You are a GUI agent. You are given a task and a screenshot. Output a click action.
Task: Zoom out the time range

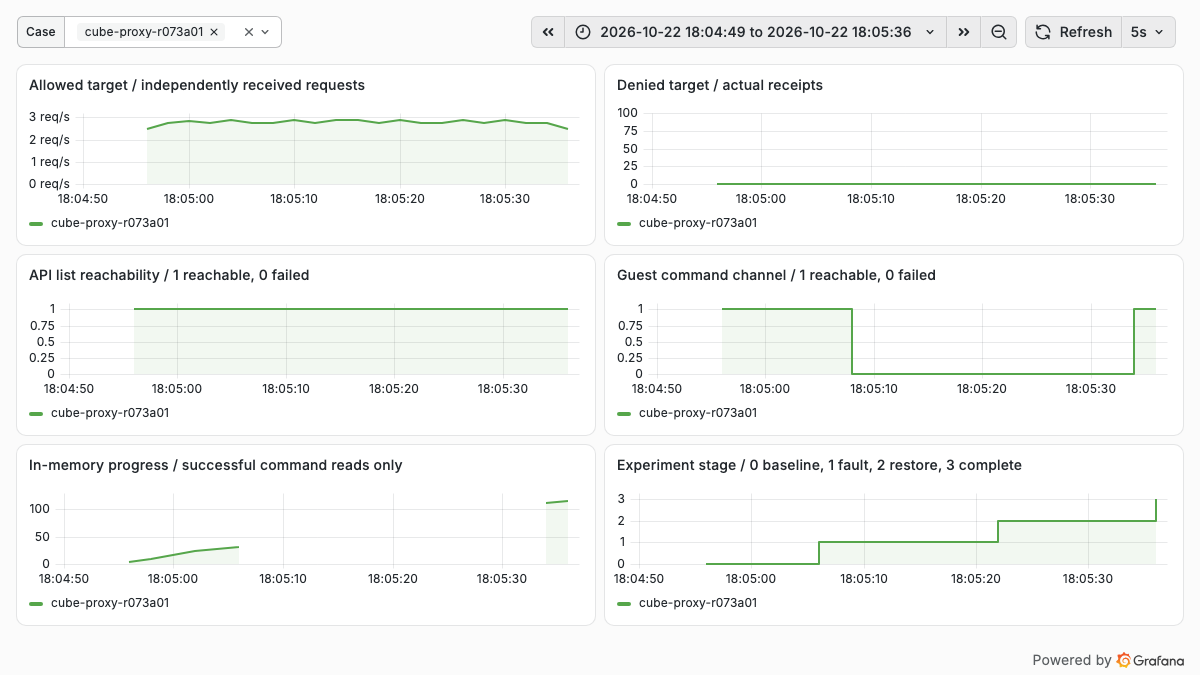click(998, 32)
